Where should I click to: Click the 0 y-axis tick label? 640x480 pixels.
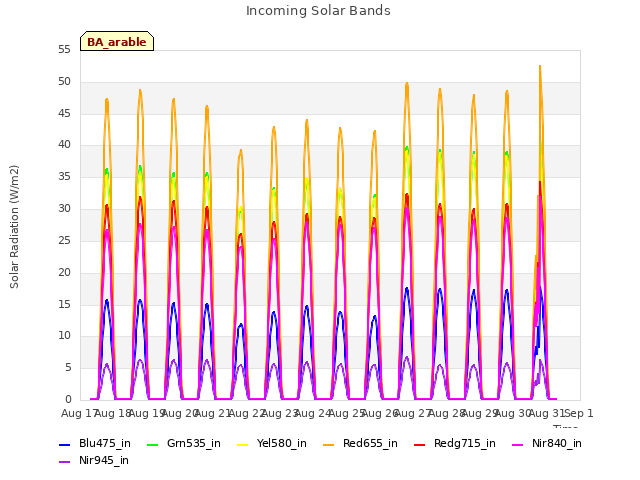[x=68, y=400]
